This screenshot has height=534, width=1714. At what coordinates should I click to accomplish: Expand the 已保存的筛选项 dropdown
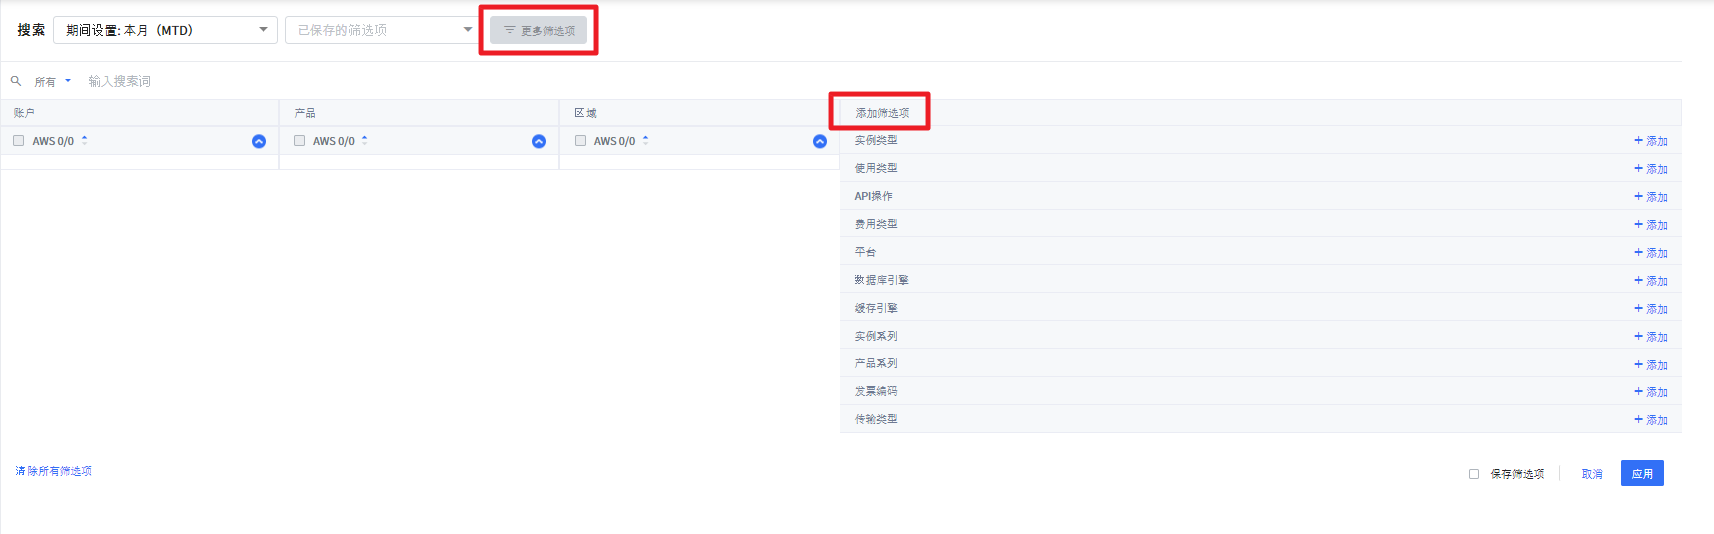tap(384, 30)
